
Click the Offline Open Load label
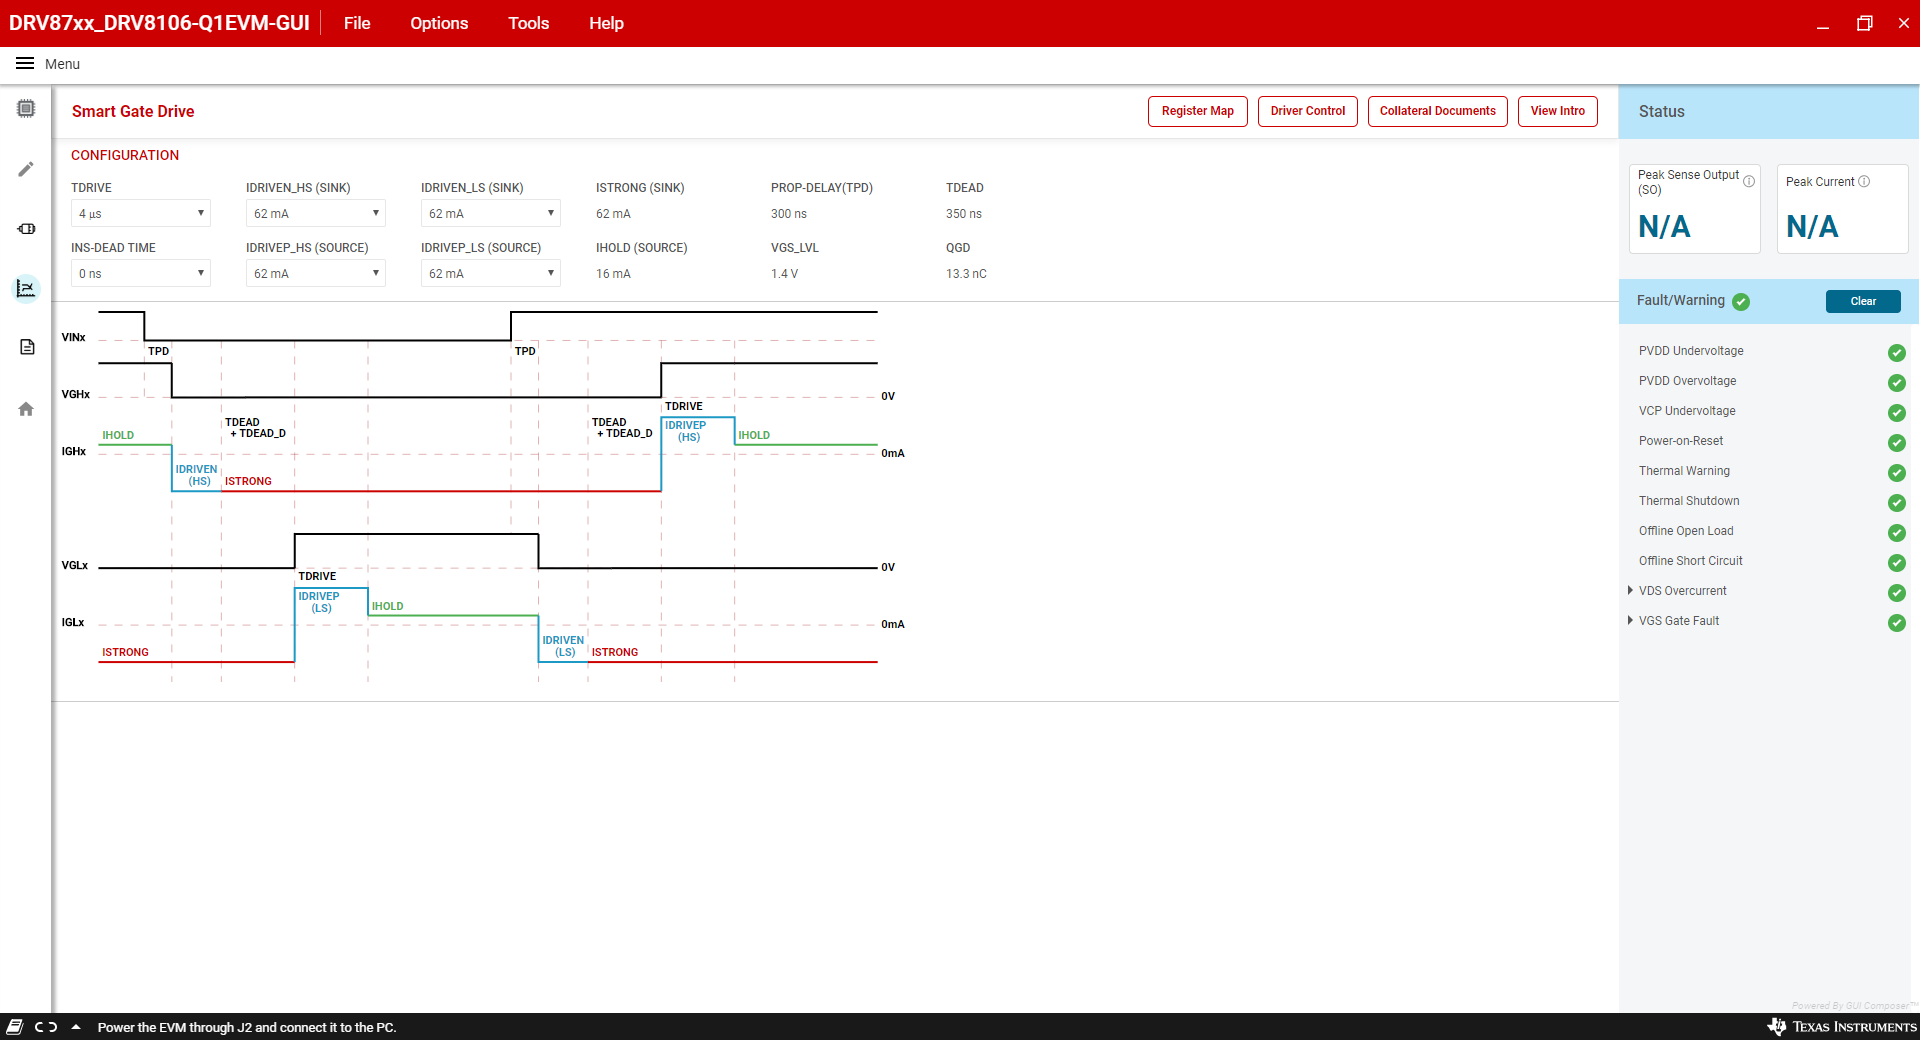(1686, 531)
